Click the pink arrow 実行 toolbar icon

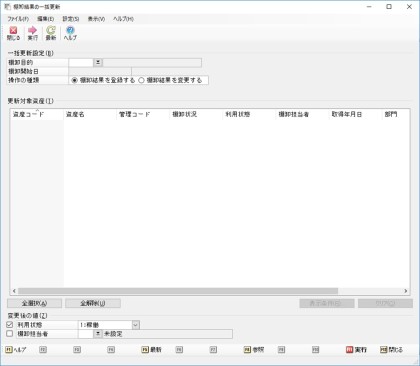[x=32, y=33]
